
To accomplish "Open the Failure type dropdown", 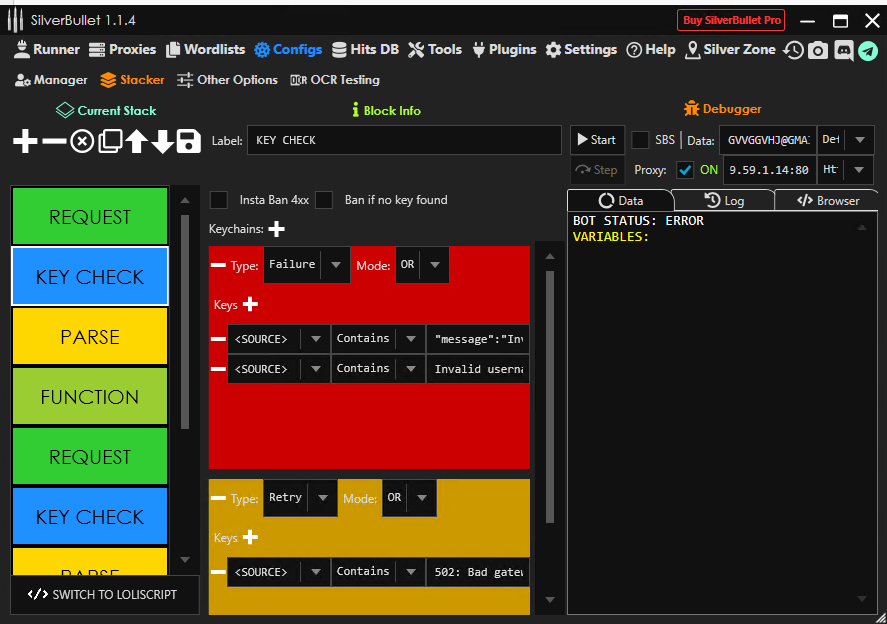I will (305, 265).
